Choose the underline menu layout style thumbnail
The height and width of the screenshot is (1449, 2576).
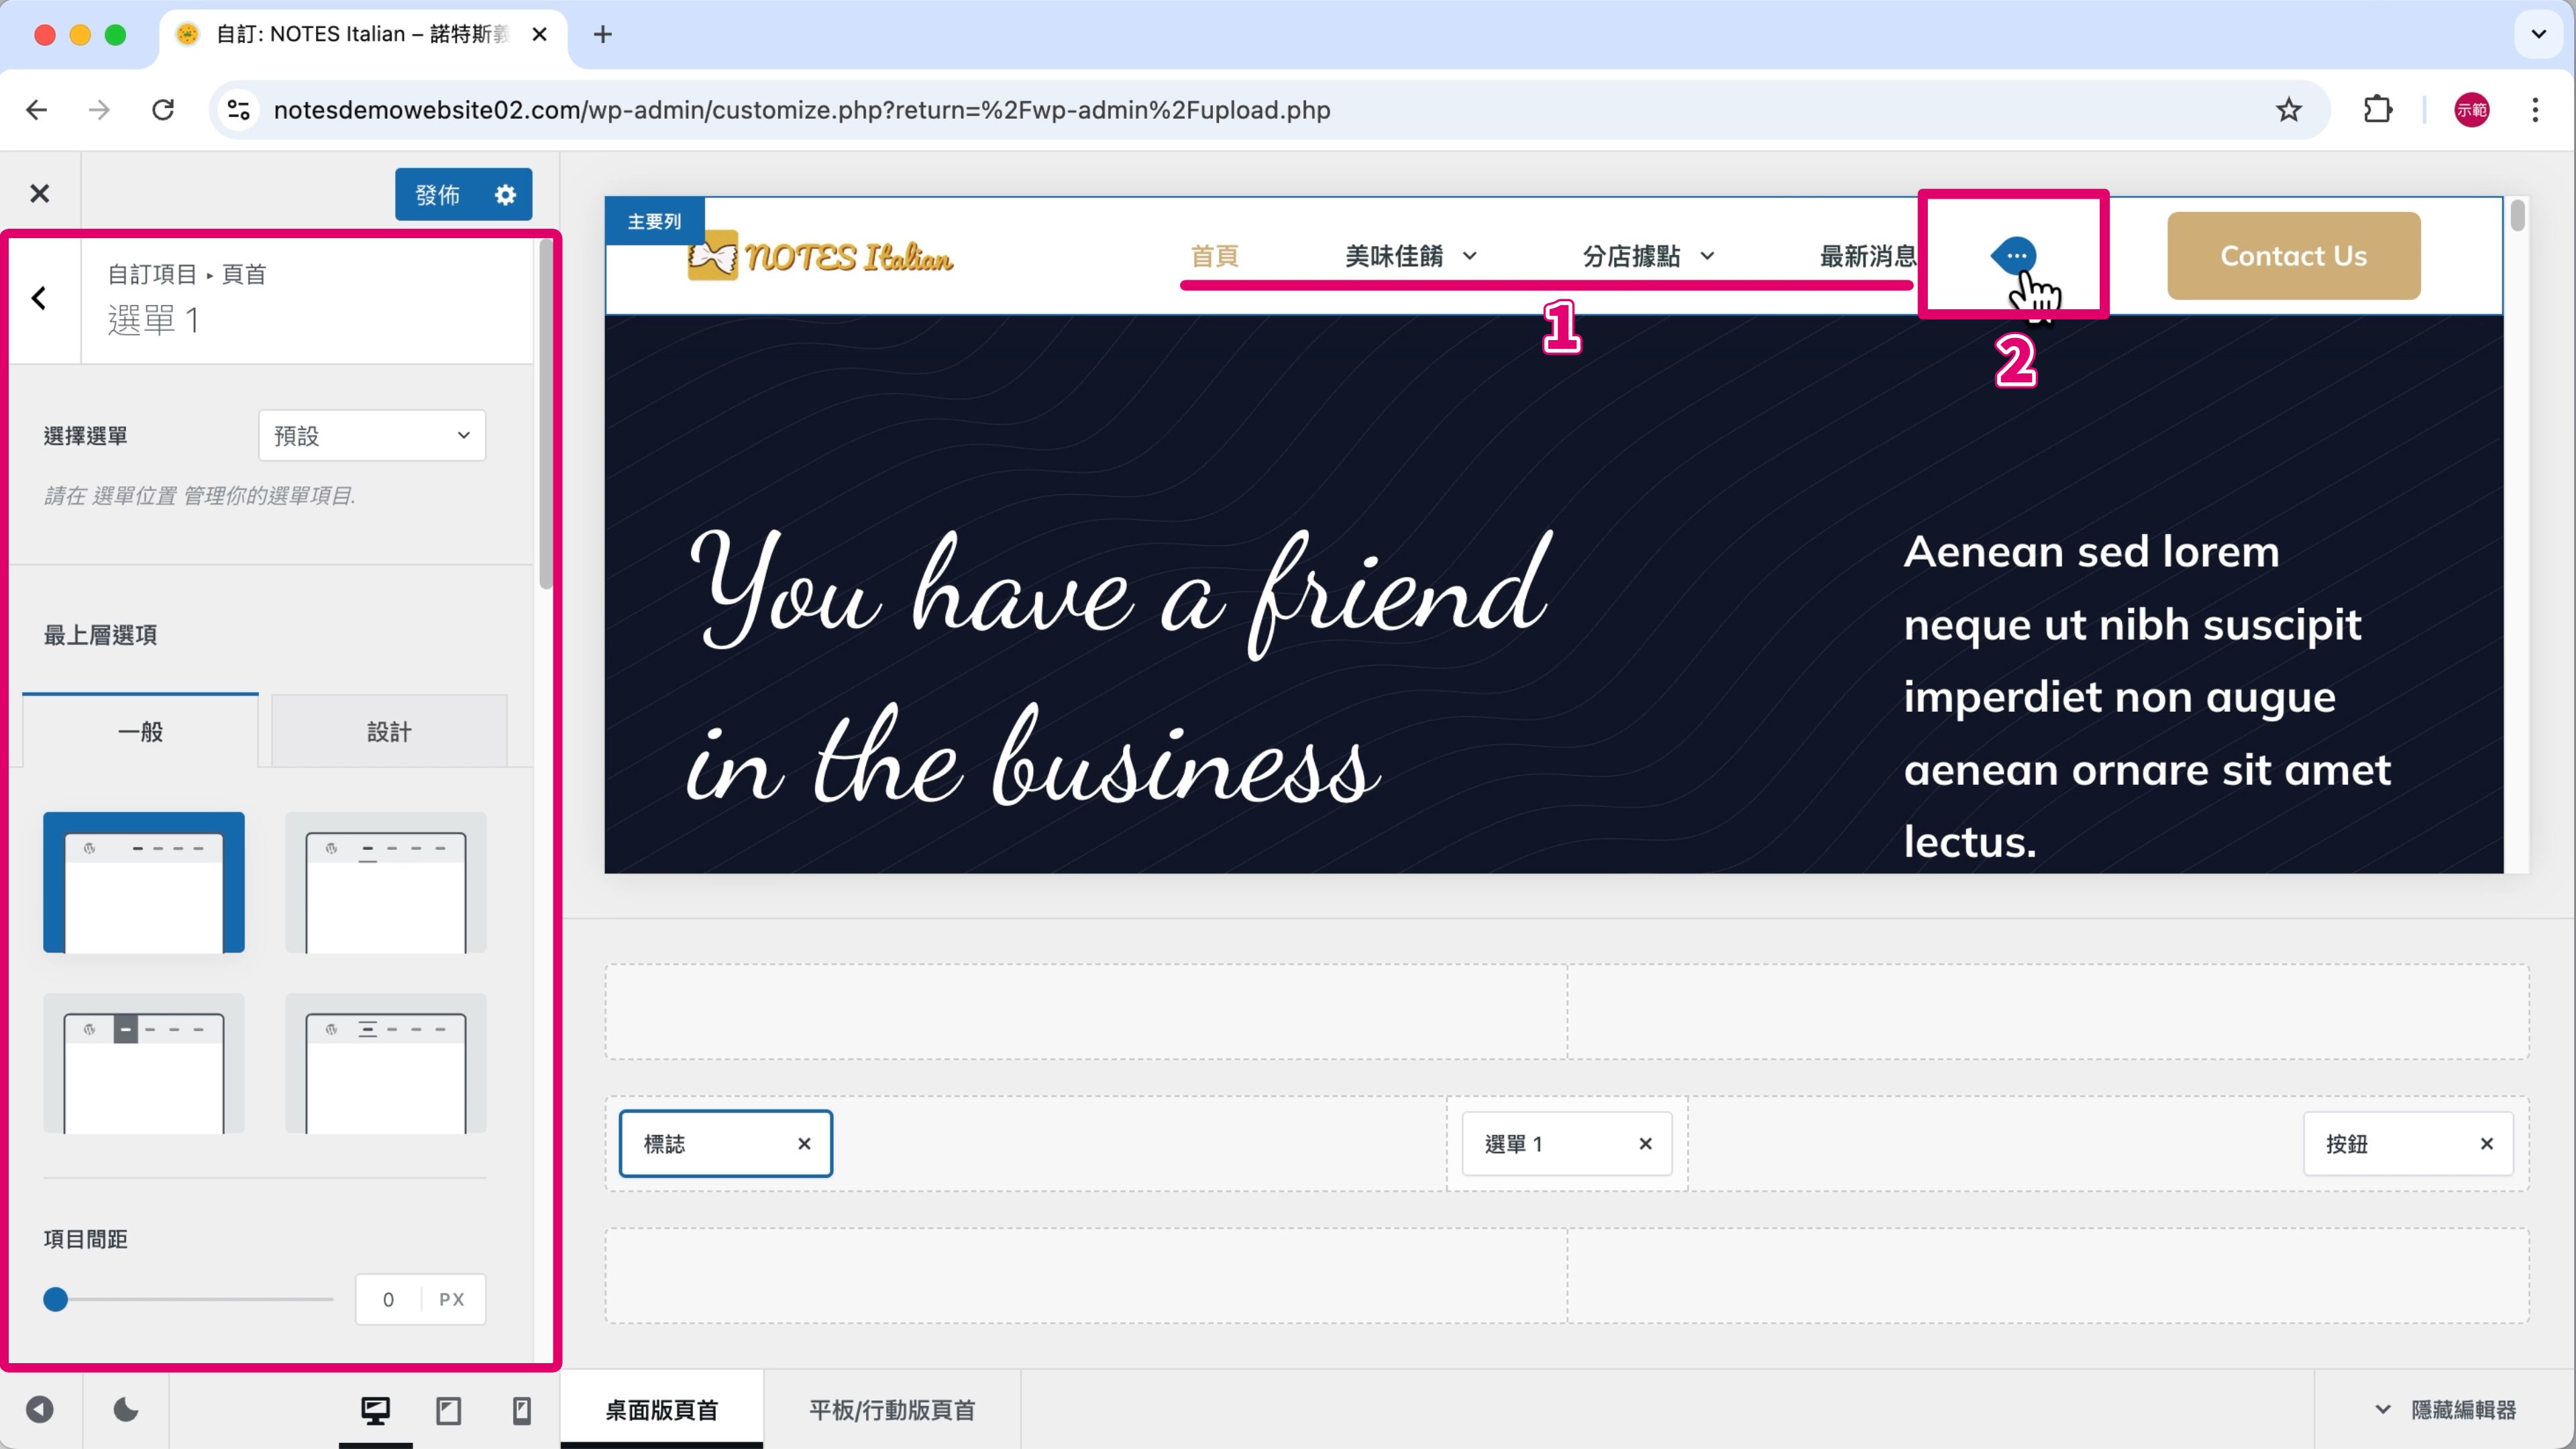click(385, 882)
